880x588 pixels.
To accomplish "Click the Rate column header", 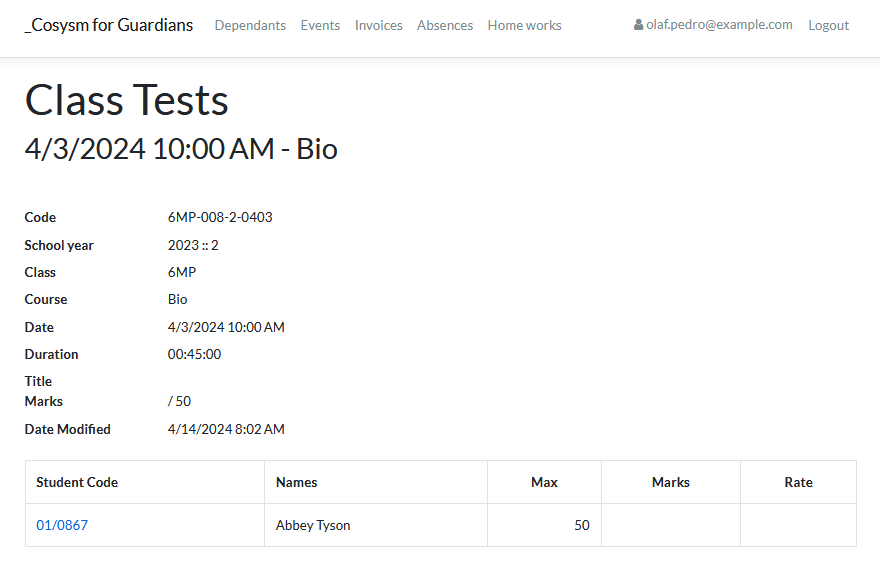I will (798, 482).
